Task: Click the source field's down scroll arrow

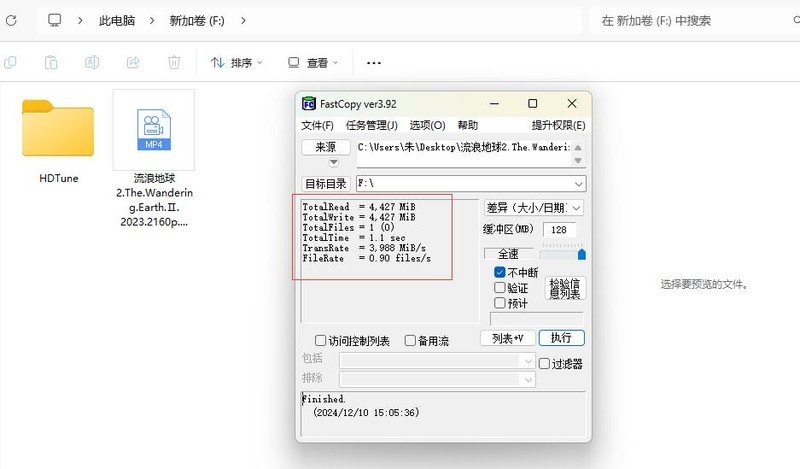Action: [x=578, y=160]
